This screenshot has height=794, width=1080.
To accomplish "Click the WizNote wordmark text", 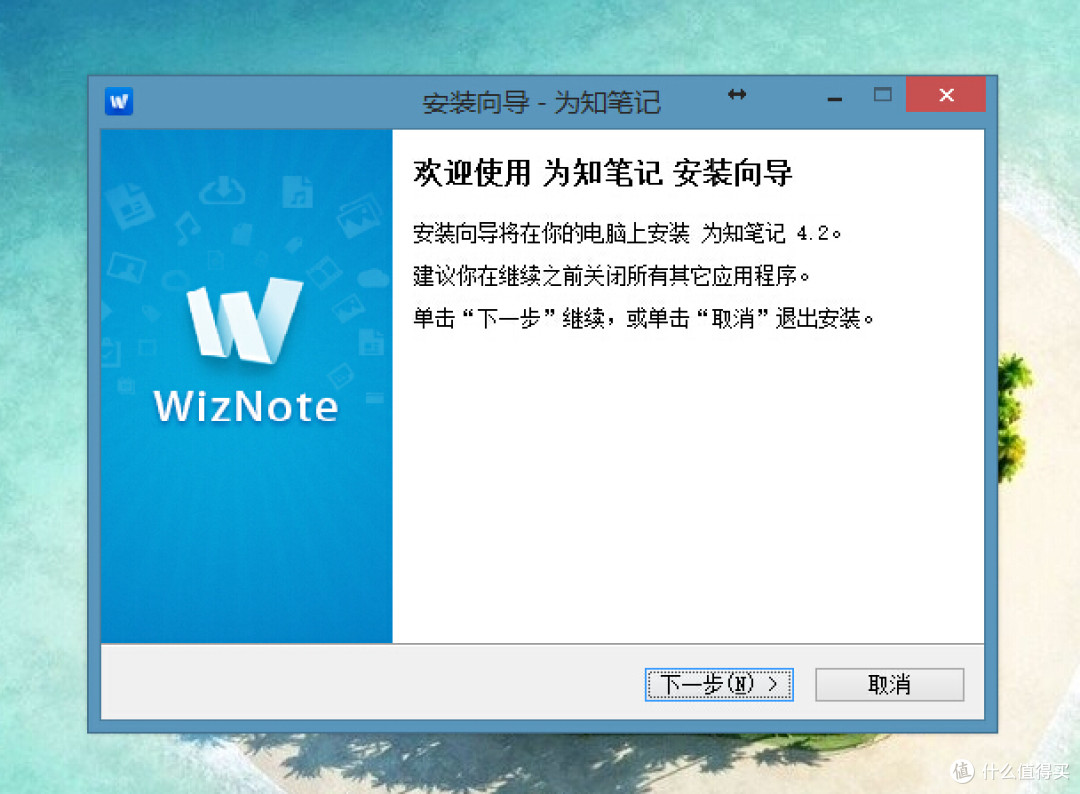I will point(246,406).
